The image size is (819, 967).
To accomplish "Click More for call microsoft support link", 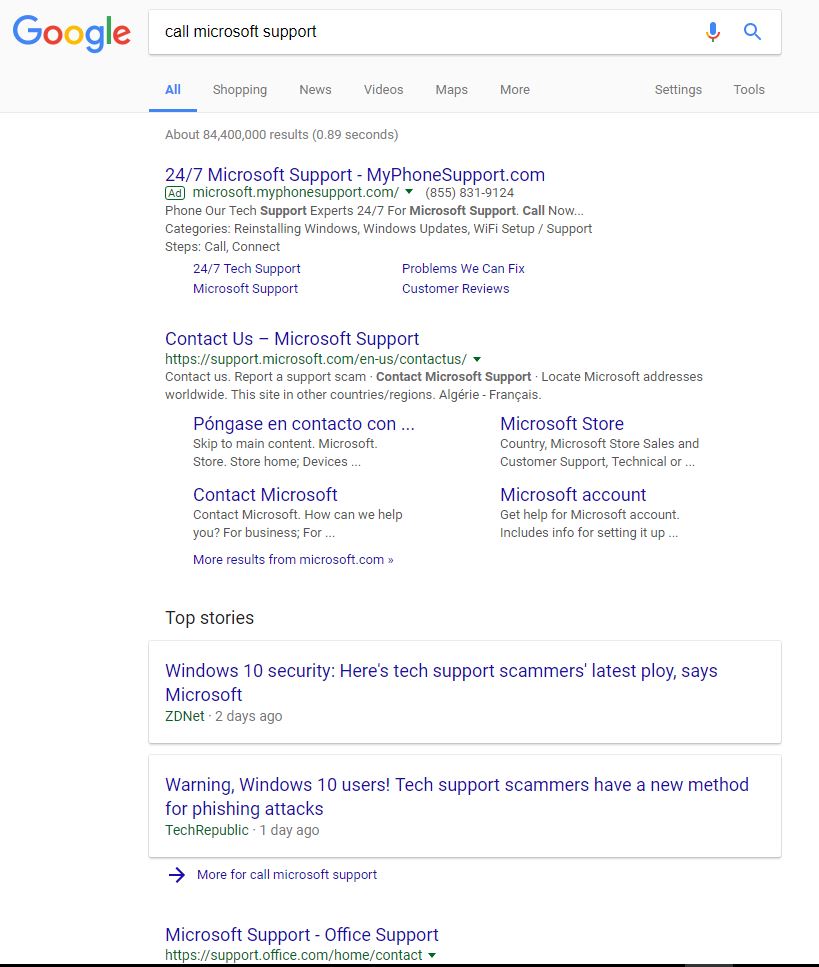I will point(287,874).
